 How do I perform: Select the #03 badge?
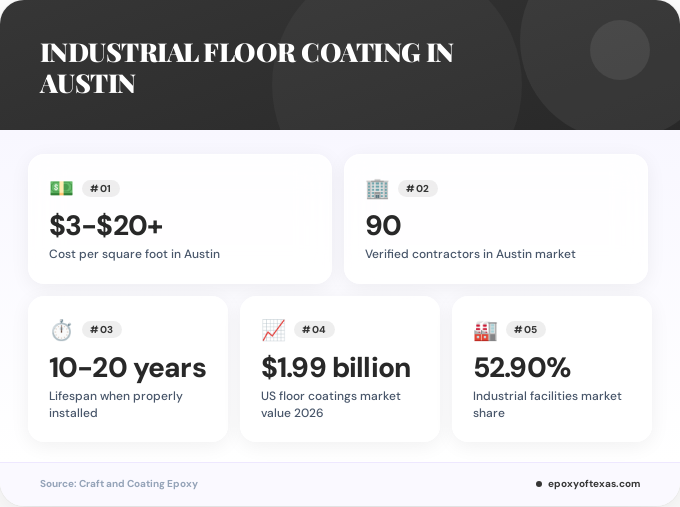pyautogui.click(x=101, y=330)
